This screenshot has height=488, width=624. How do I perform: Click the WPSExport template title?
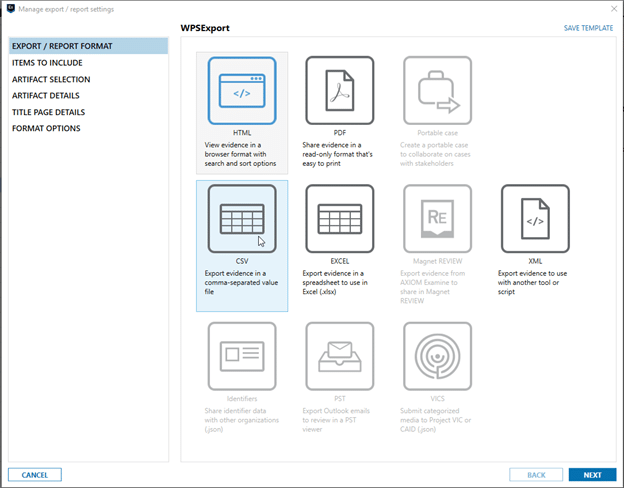tap(205, 28)
